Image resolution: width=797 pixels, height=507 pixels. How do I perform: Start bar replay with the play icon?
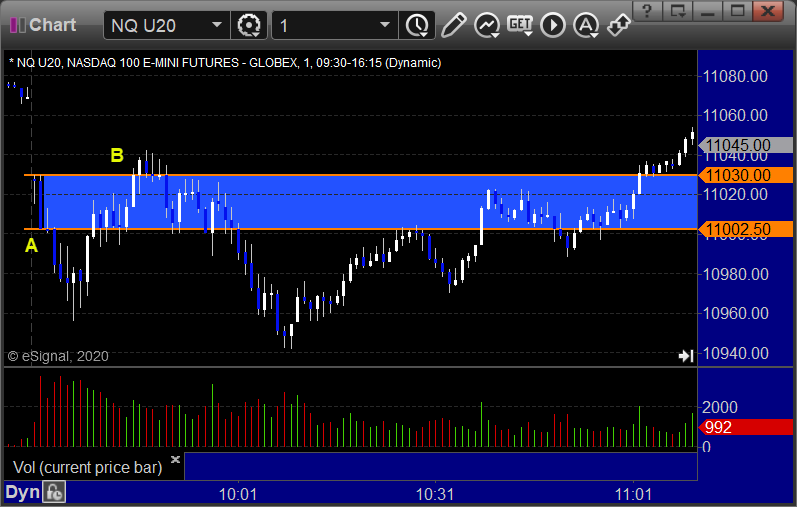pos(553,25)
